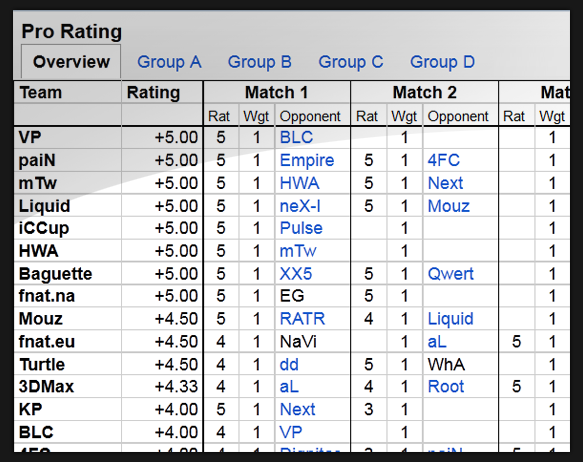This screenshot has height=462, width=583.
Task: Open the 4FC opponent link
Action: coord(444,161)
